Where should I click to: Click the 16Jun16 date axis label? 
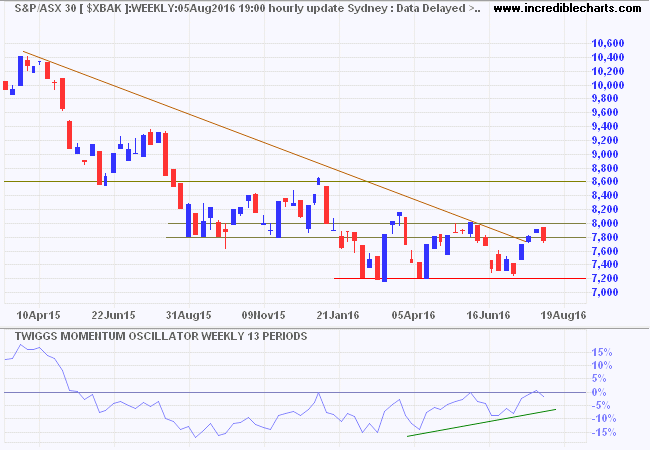point(488,315)
